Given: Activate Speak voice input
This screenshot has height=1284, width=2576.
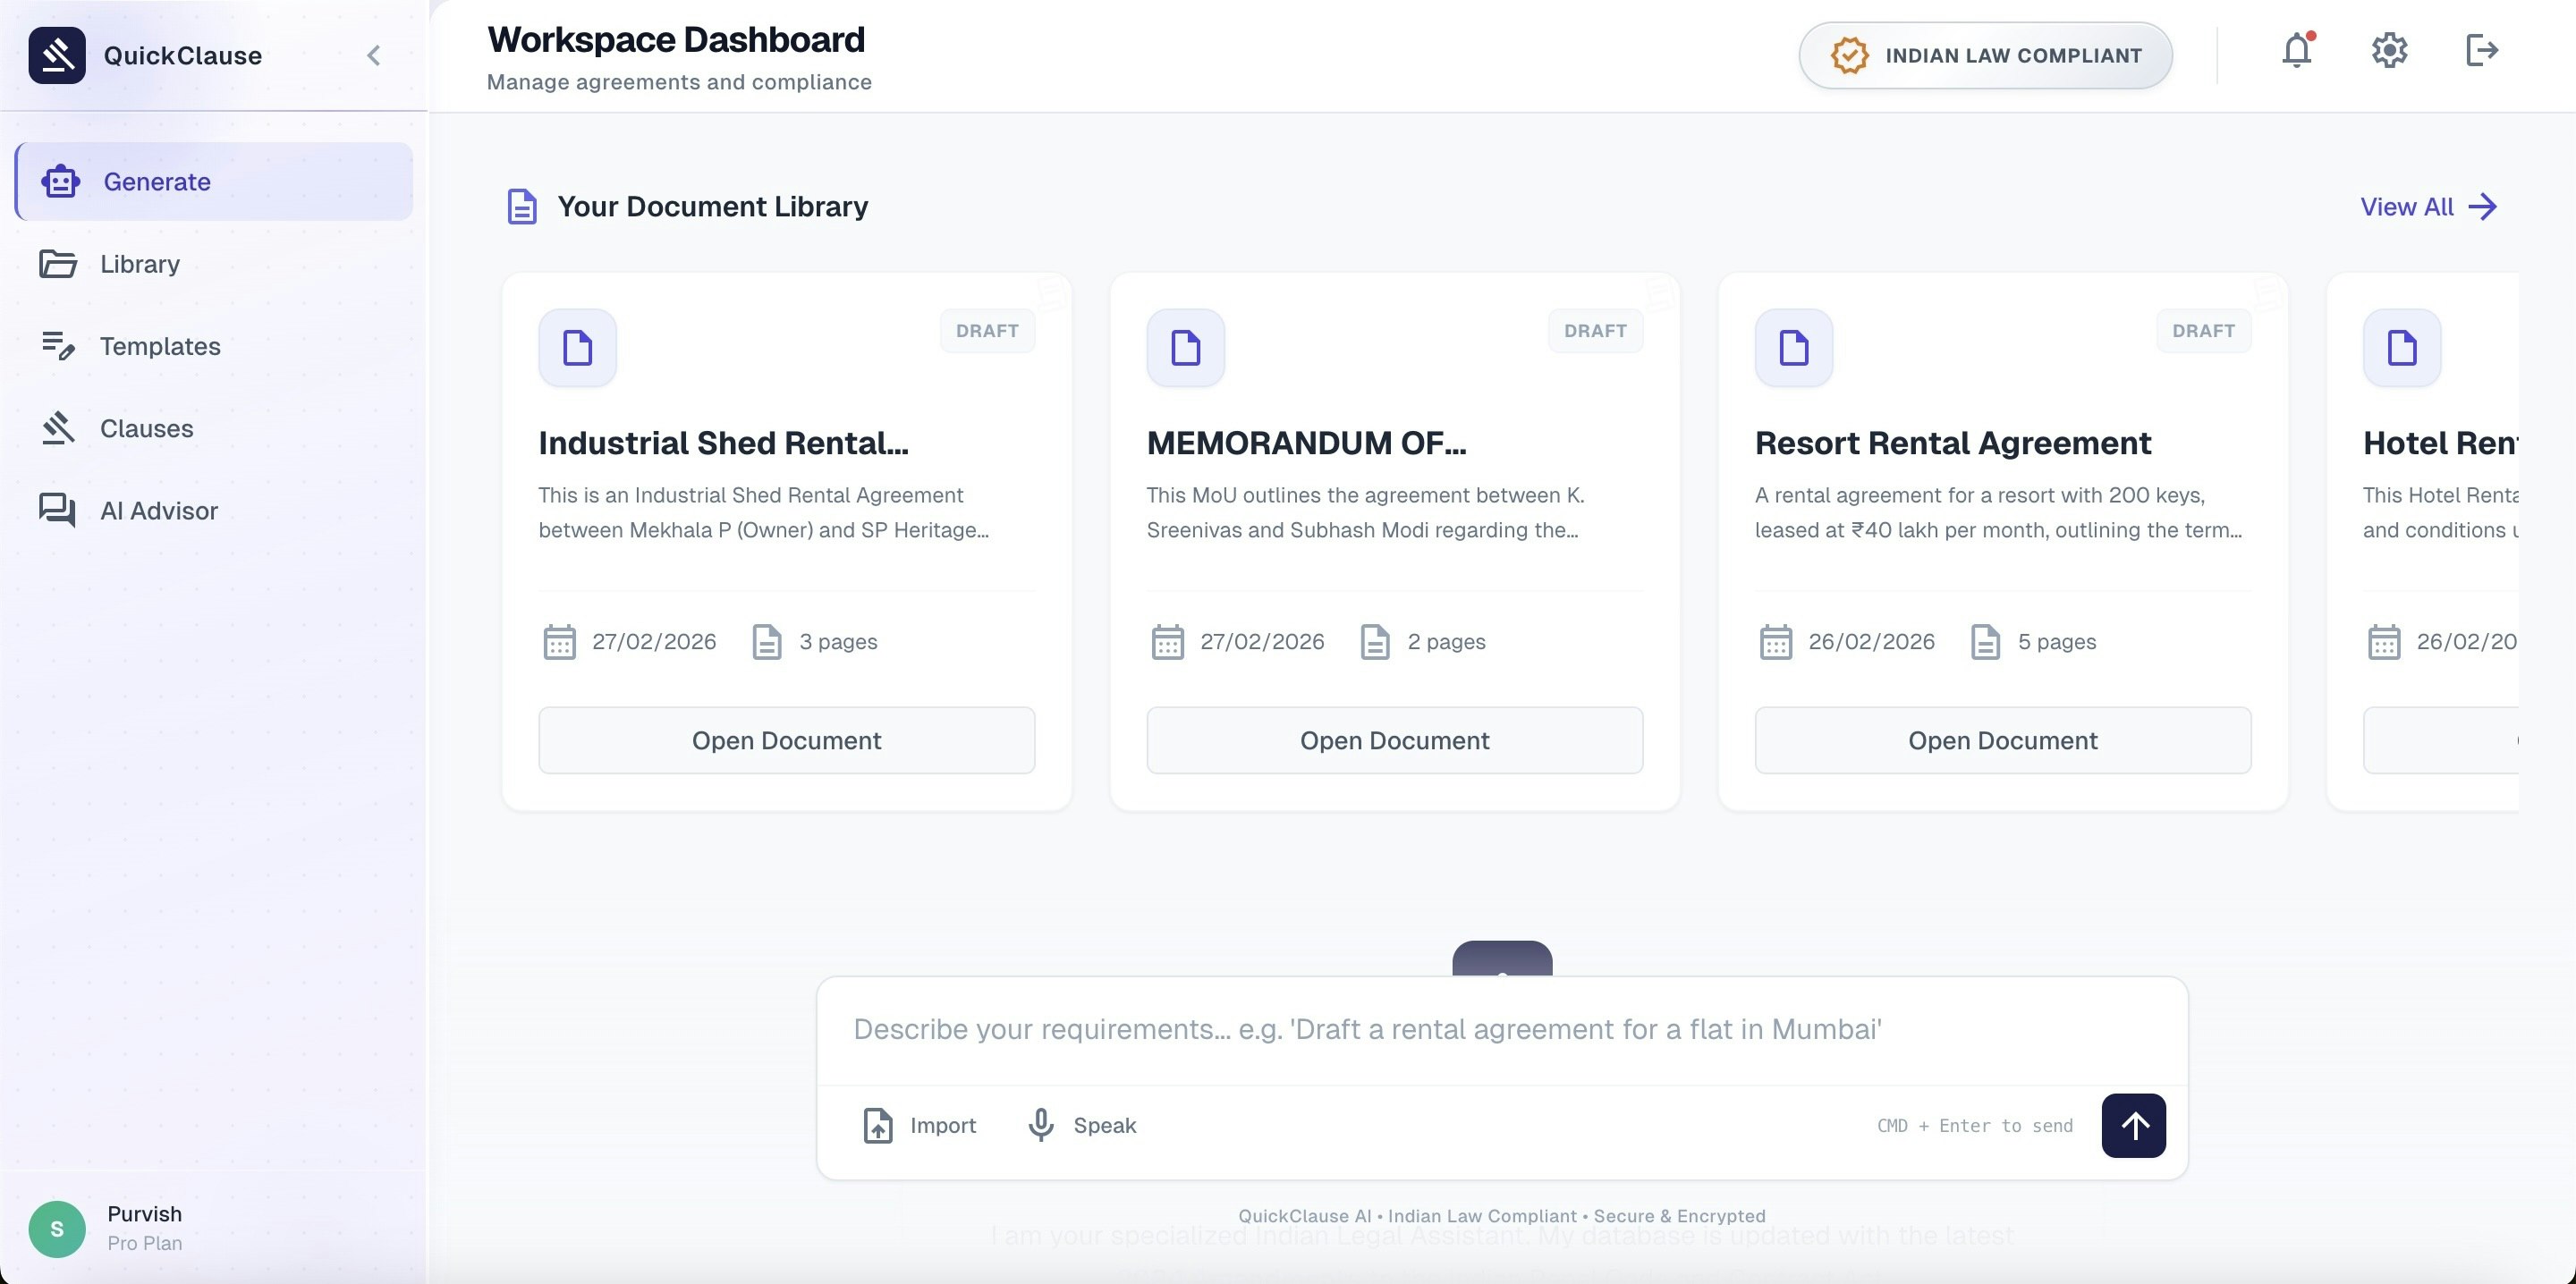Looking at the screenshot, I should tap(1081, 1125).
